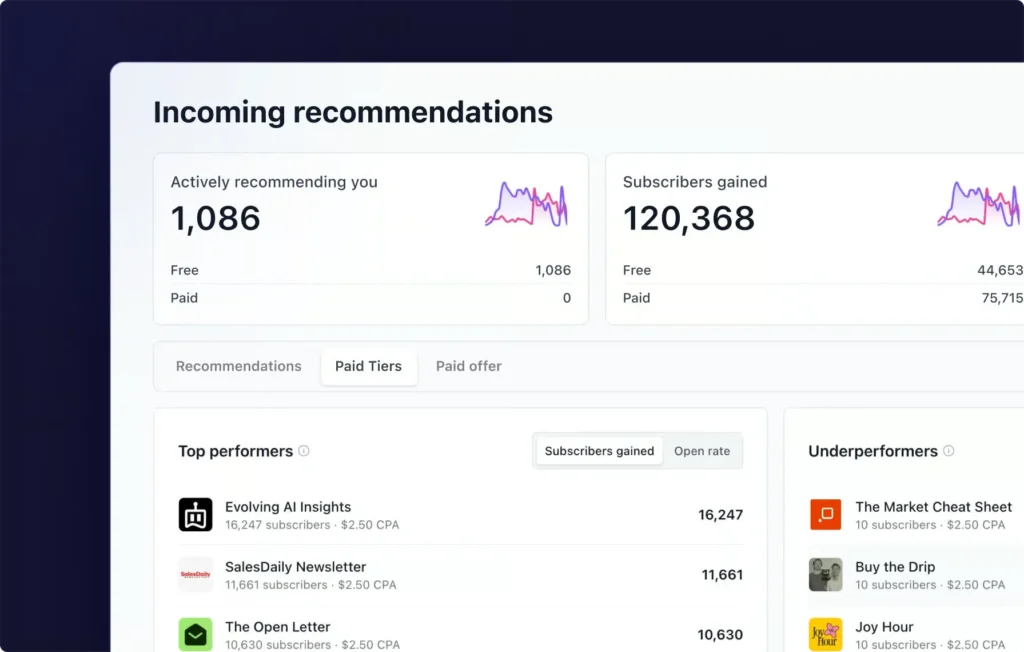Click the Subscribers gained sparkline chart
The height and width of the screenshot is (652, 1024).
(979, 204)
